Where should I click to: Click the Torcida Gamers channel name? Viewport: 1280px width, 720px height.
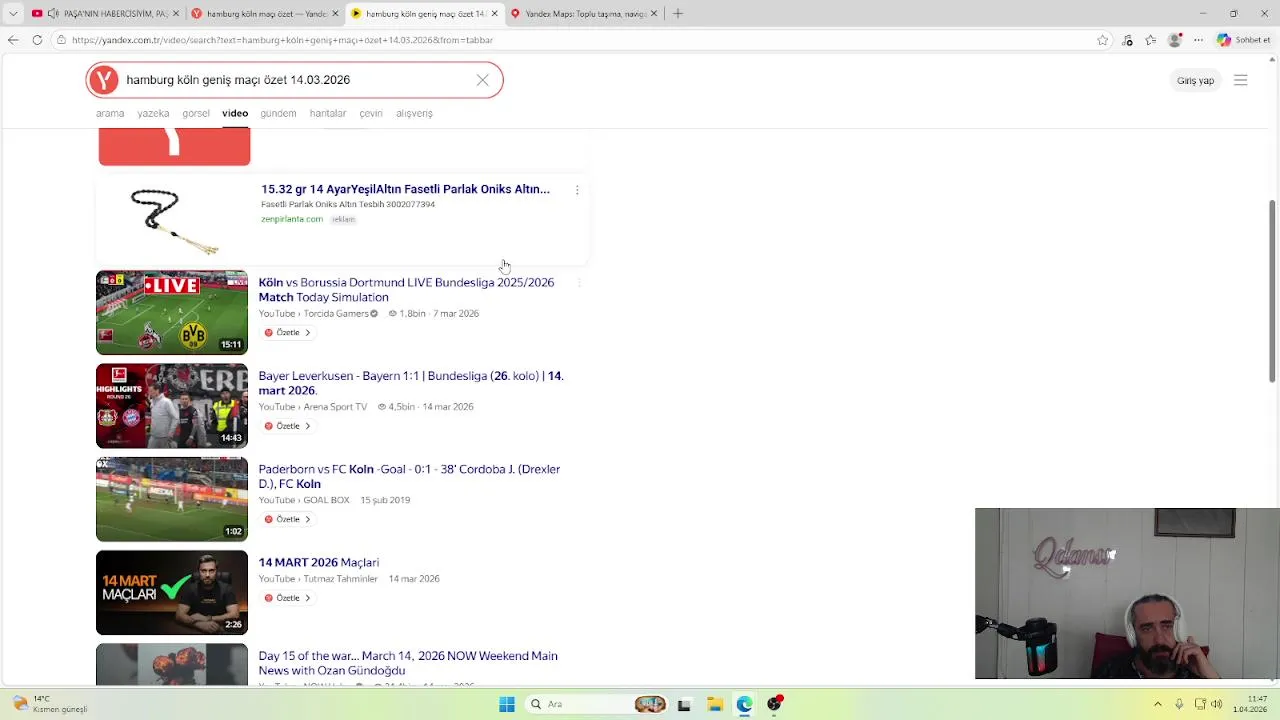336,313
